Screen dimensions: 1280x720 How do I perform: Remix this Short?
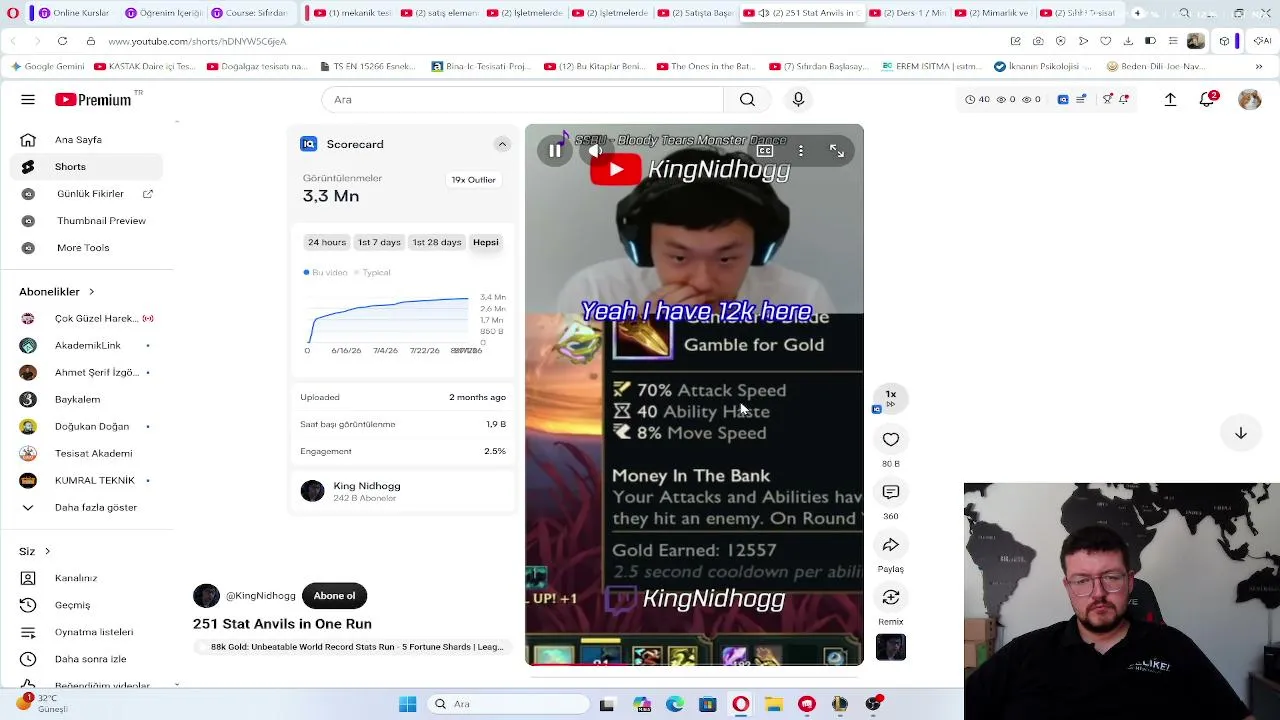coord(891,597)
